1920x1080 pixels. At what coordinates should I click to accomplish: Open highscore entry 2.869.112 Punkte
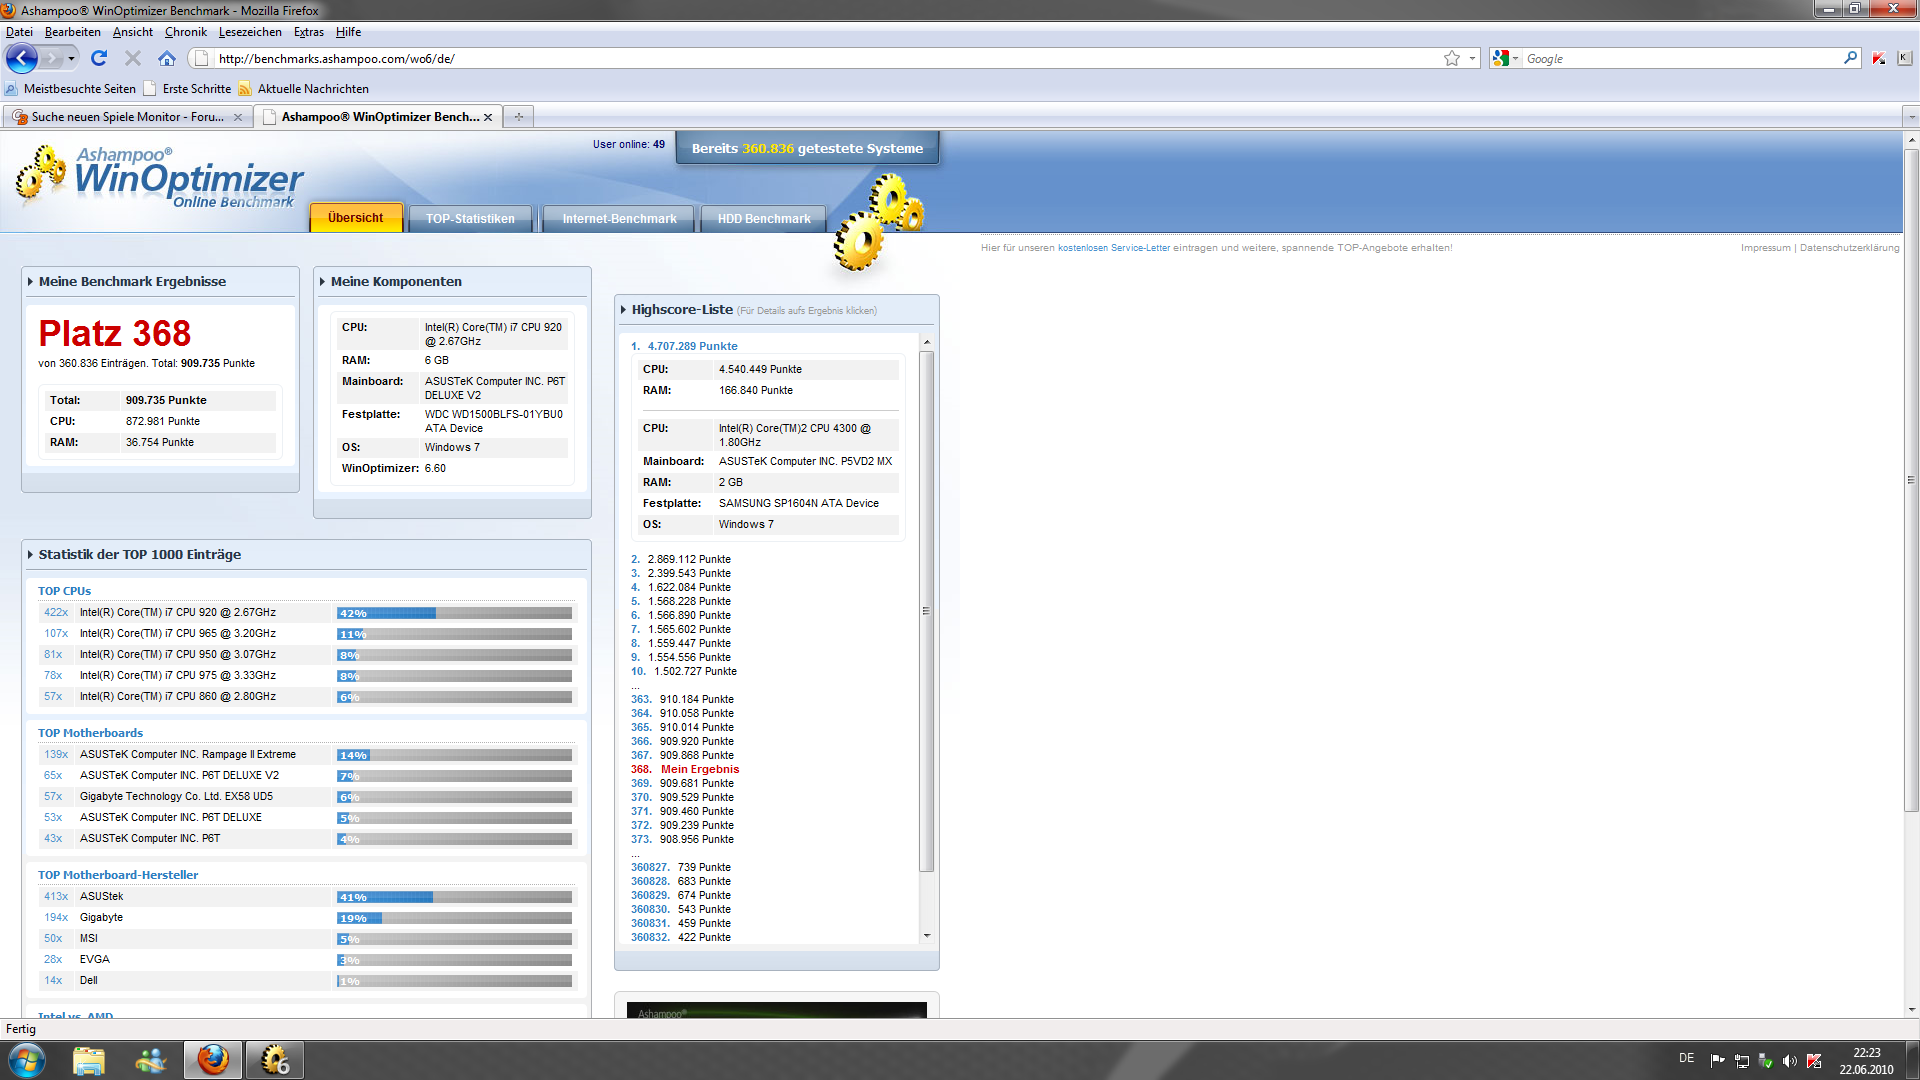(688, 559)
